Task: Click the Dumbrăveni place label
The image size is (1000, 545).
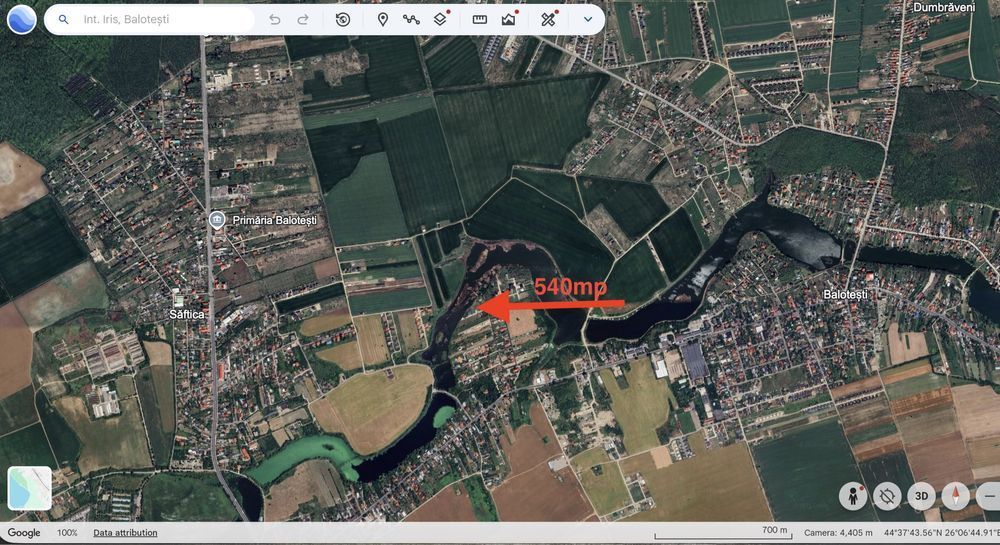Action: click(x=944, y=7)
